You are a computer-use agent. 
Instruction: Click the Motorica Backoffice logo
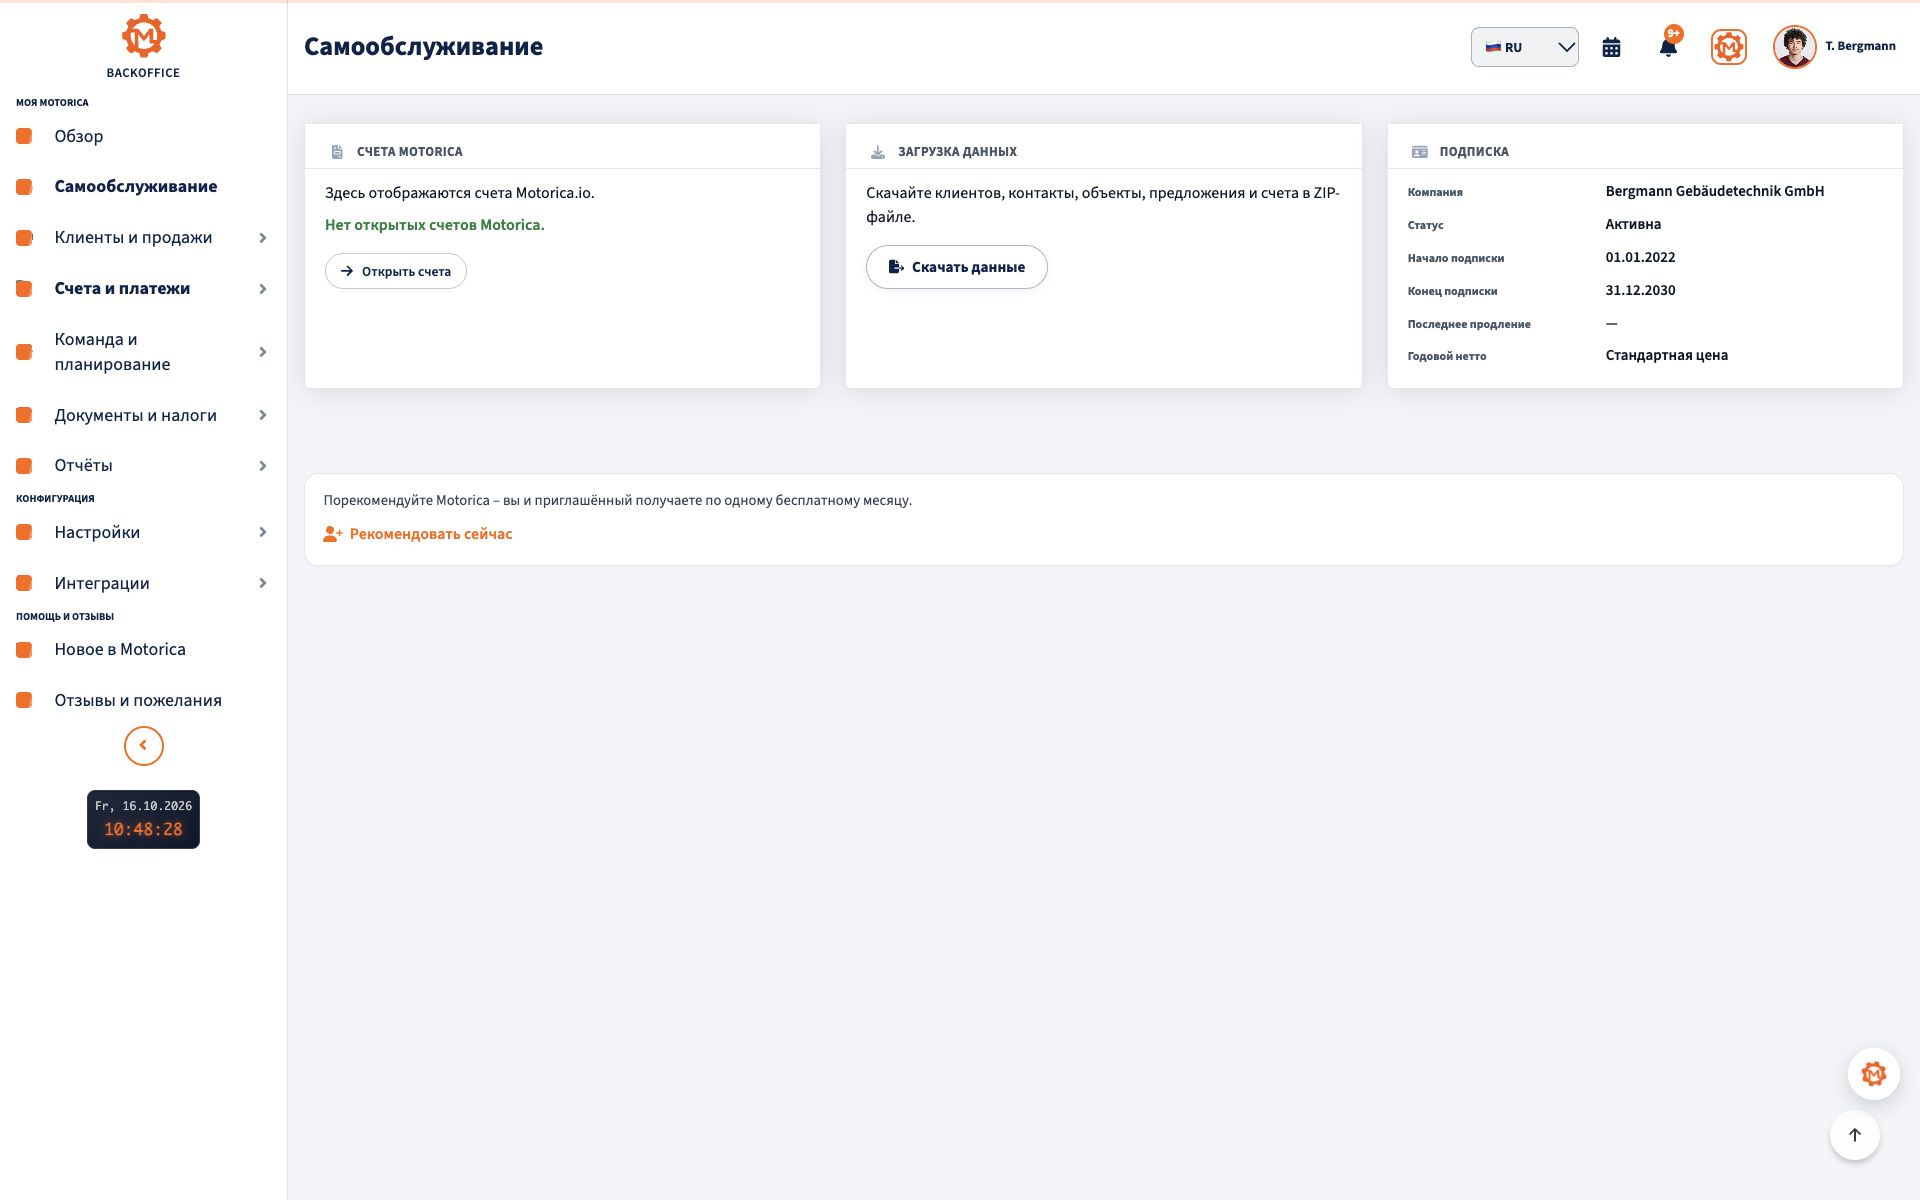pyautogui.click(x=143, y=46)
